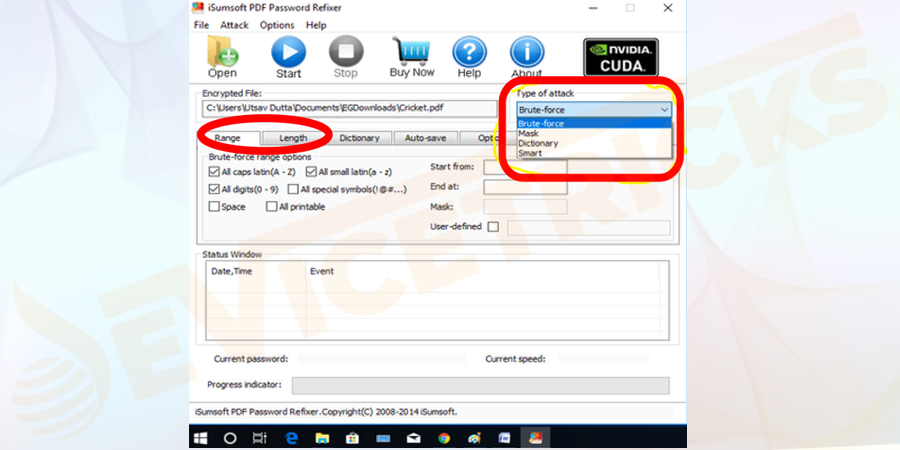Tick the User-defined checkbox
This screenshot has height=450, width=900.
tap(493, 227)
